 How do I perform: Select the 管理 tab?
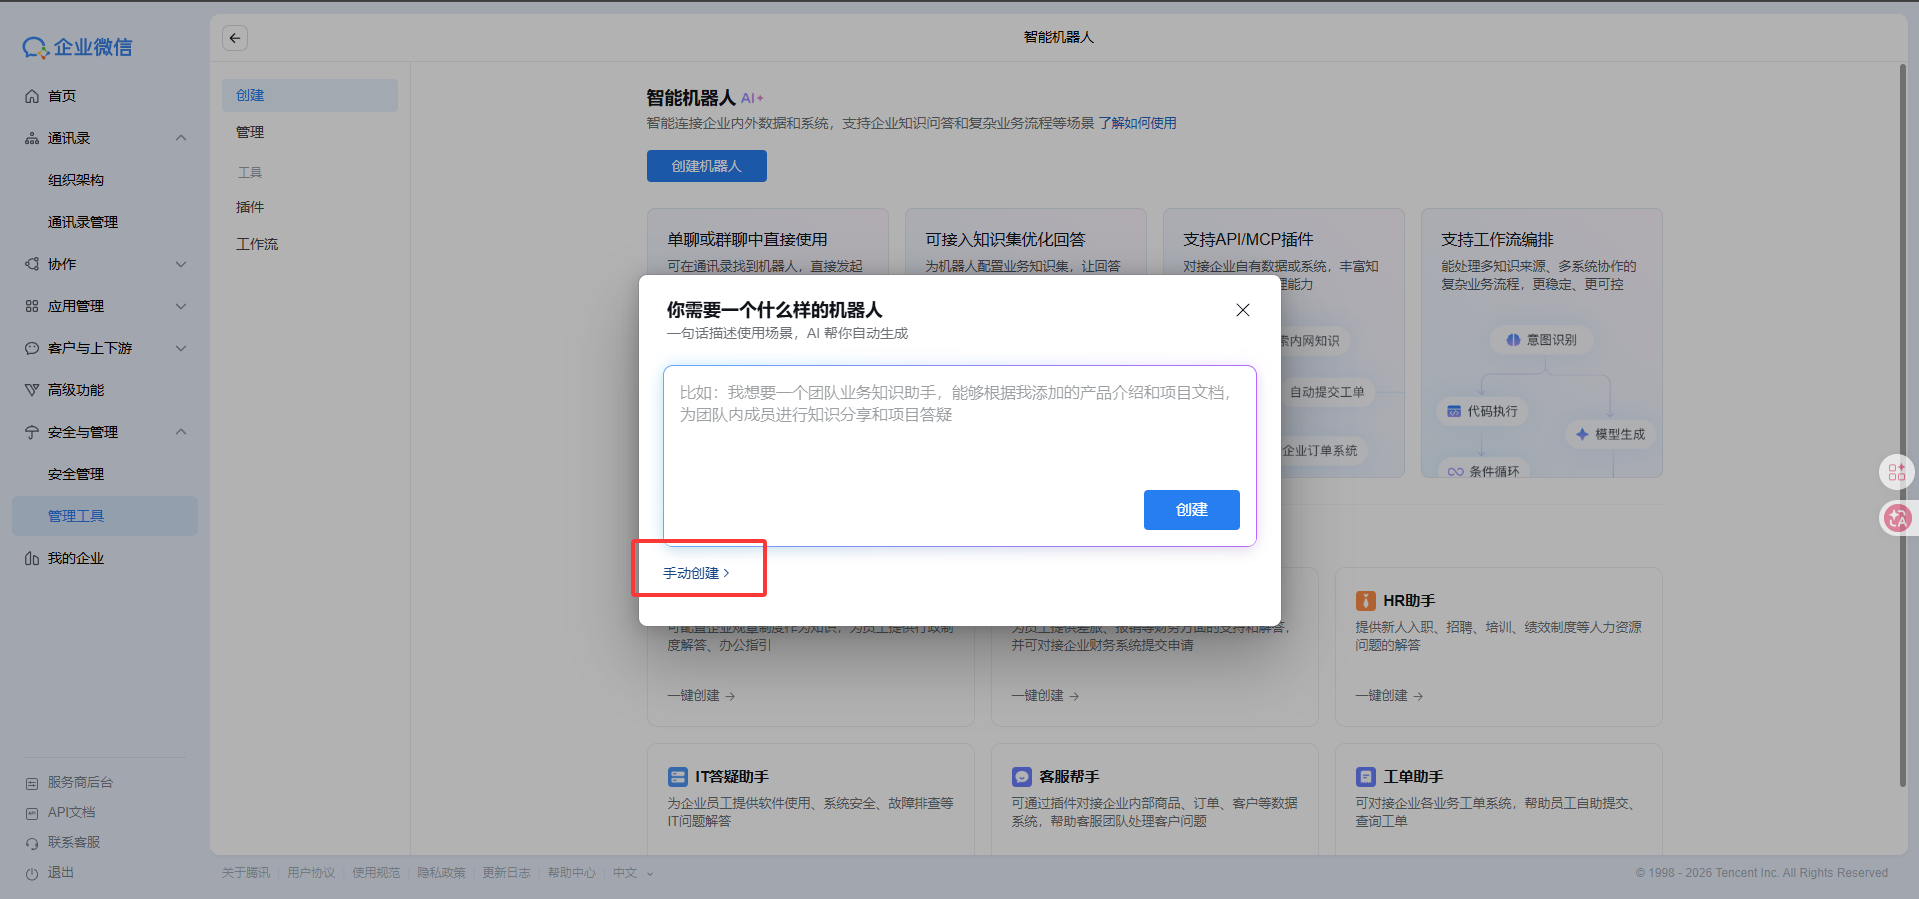click(x=250, y=132)
